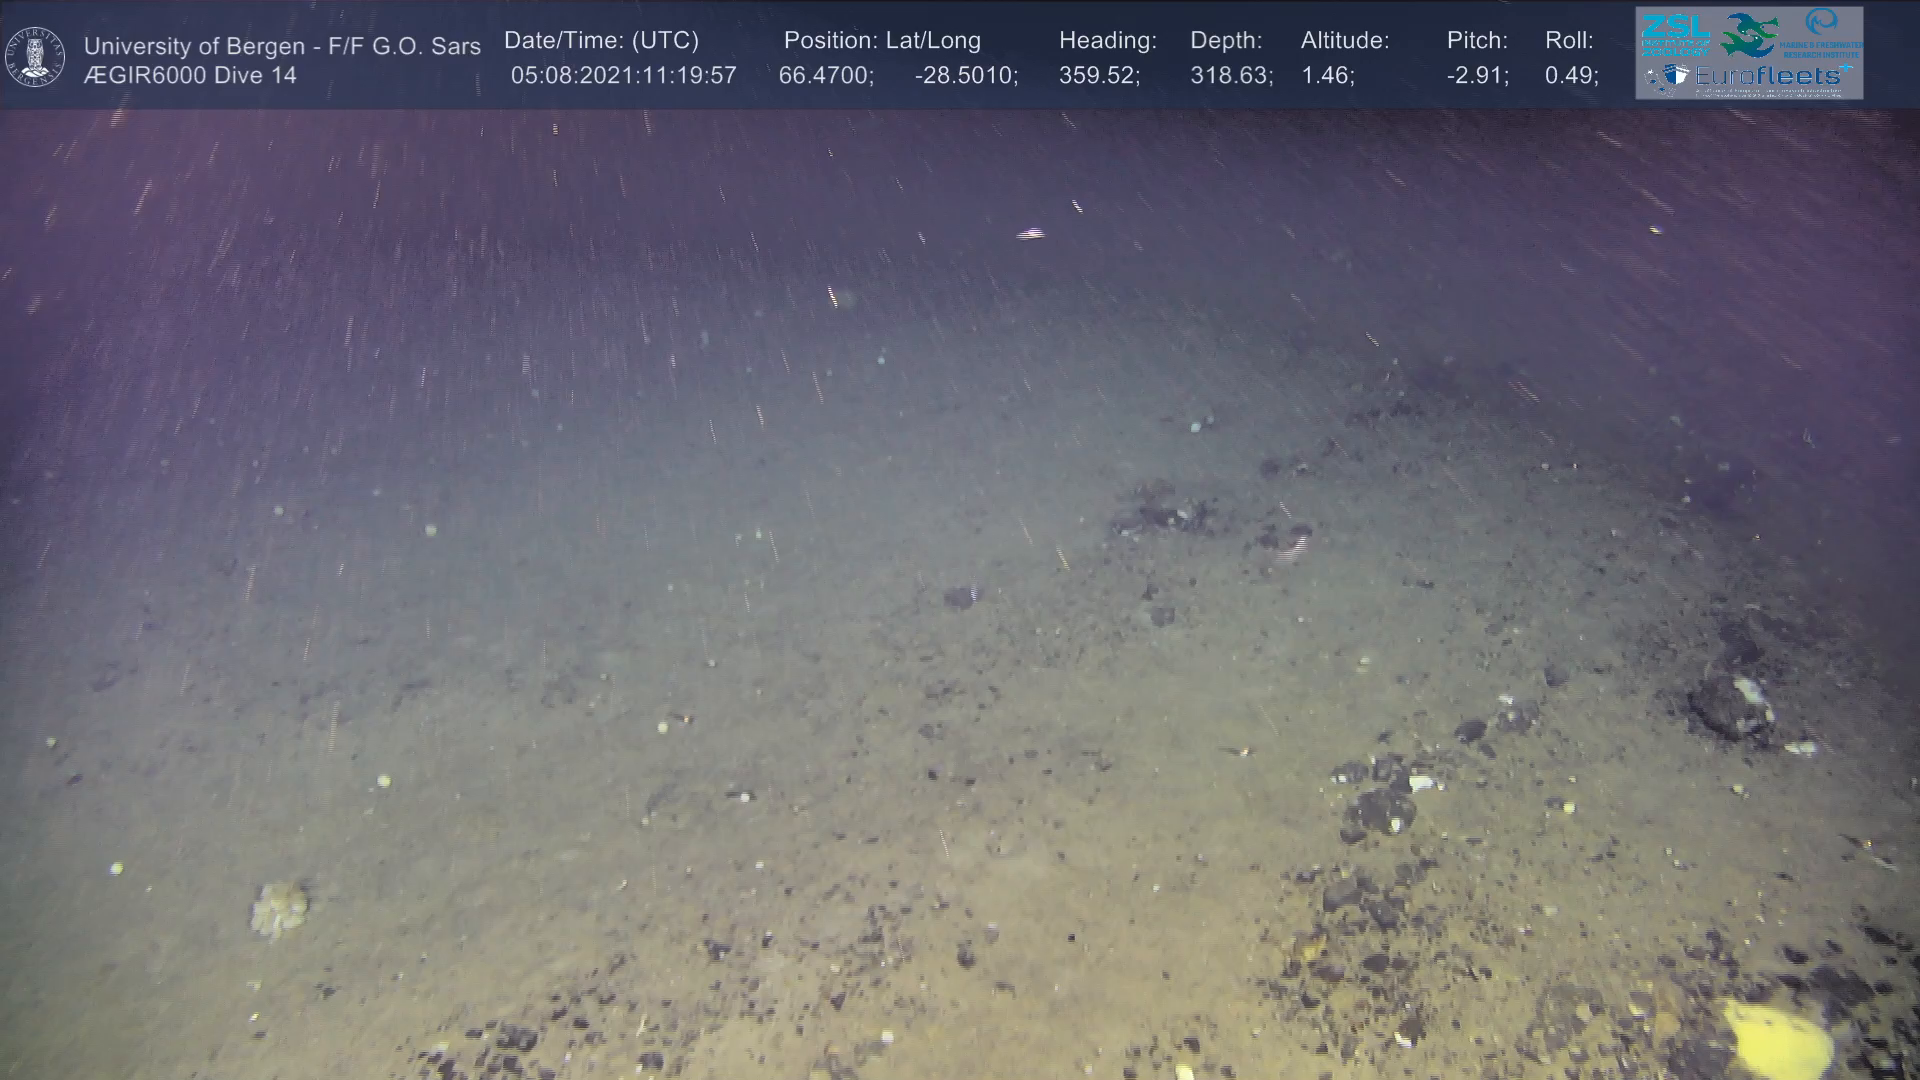Image resolution: width=1920 pixels, height=1080 pixels.
Task: Click the ZSL Institute of Zoology logo
Action: [1675, 34]
